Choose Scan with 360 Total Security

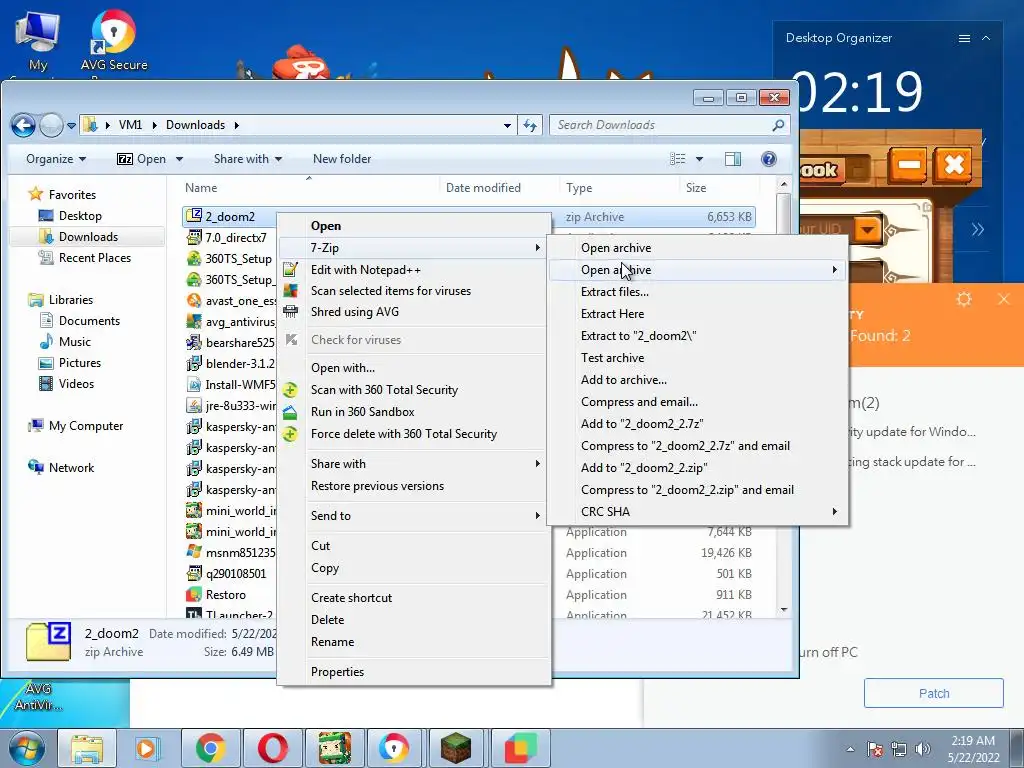click(x=414, y=390)
